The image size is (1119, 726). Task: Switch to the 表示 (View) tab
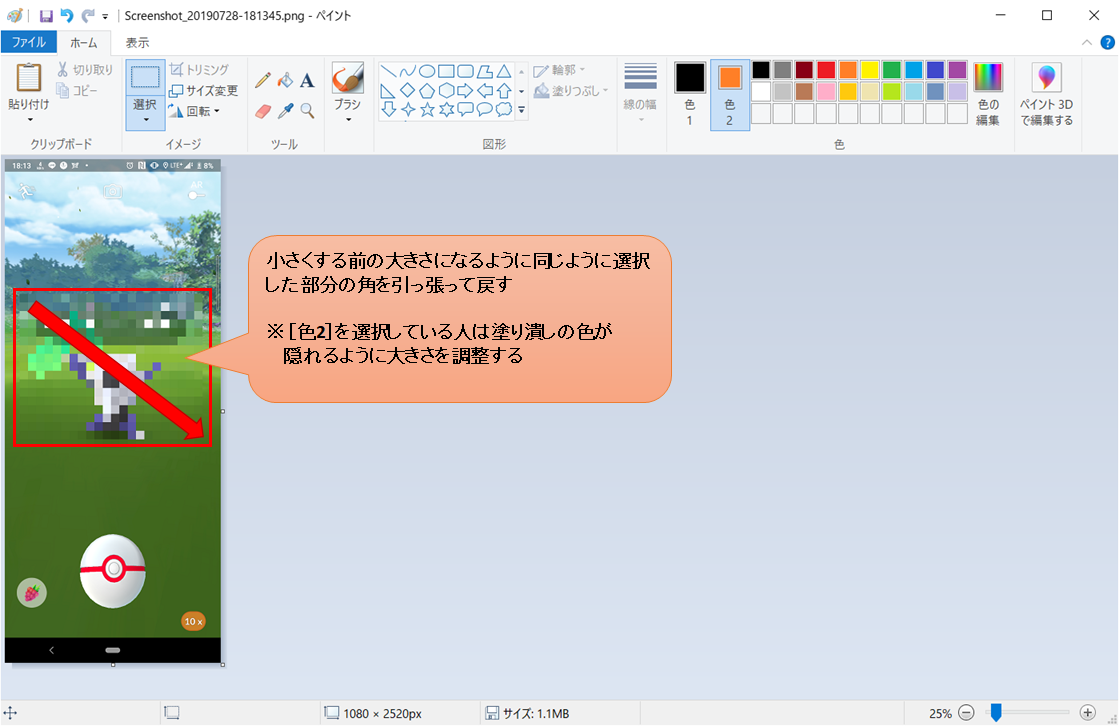pyautogui.click(x=137, y=42)
